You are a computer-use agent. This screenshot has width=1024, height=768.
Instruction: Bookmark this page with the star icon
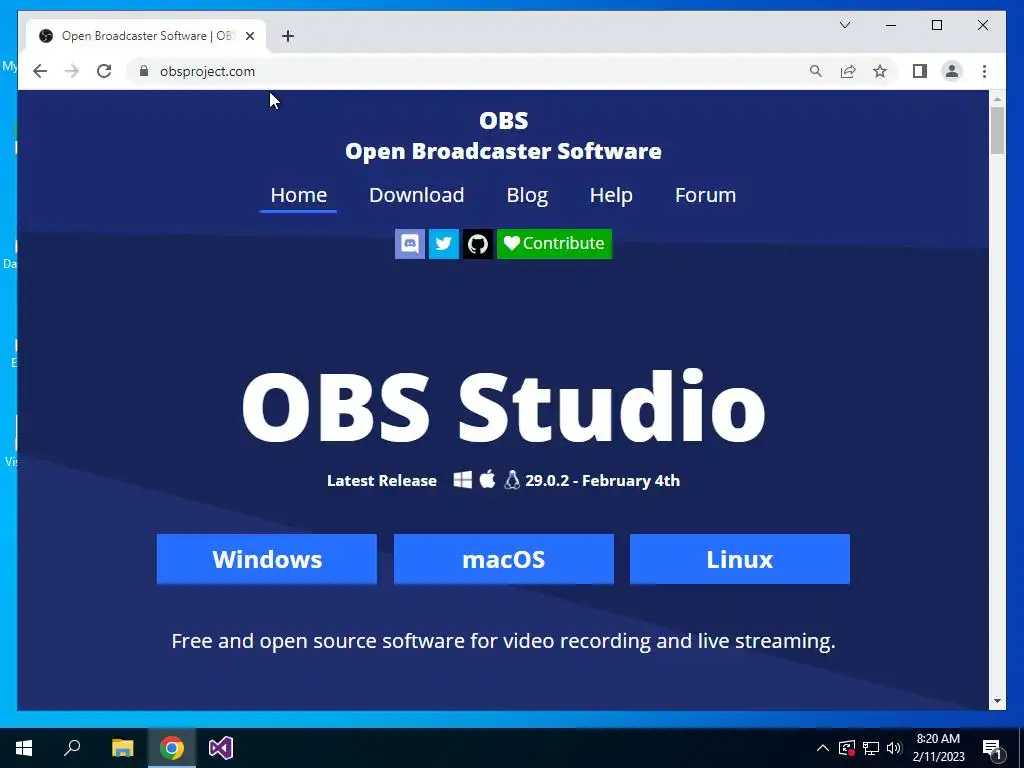(880, 71)
